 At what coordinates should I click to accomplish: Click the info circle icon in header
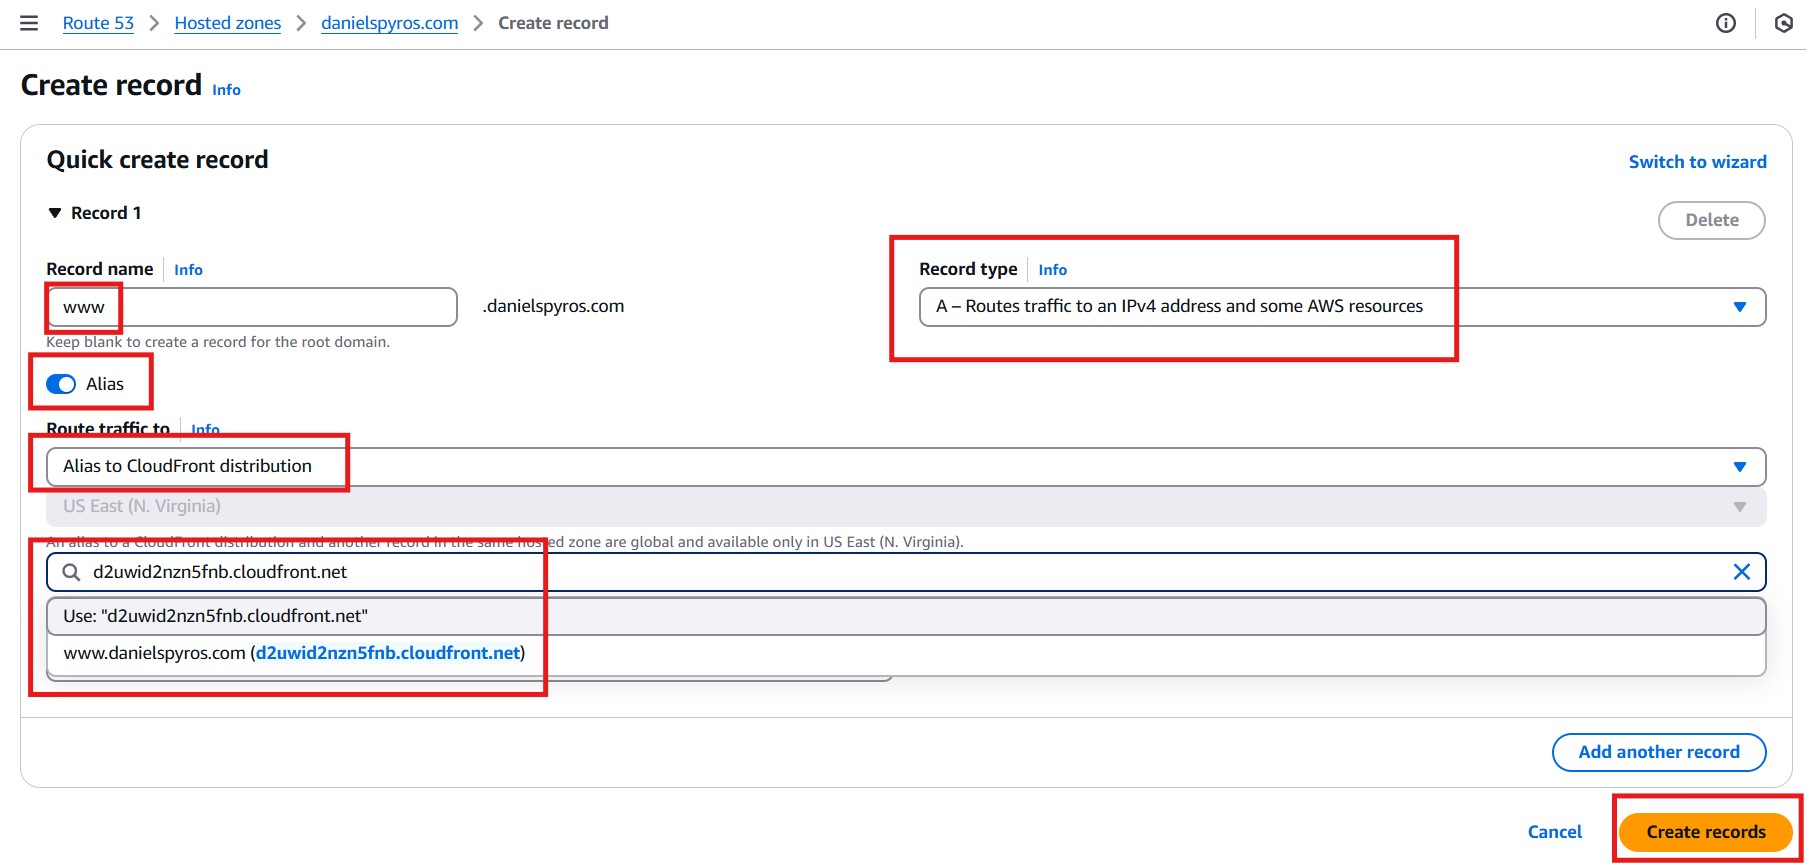point(1725,23)
